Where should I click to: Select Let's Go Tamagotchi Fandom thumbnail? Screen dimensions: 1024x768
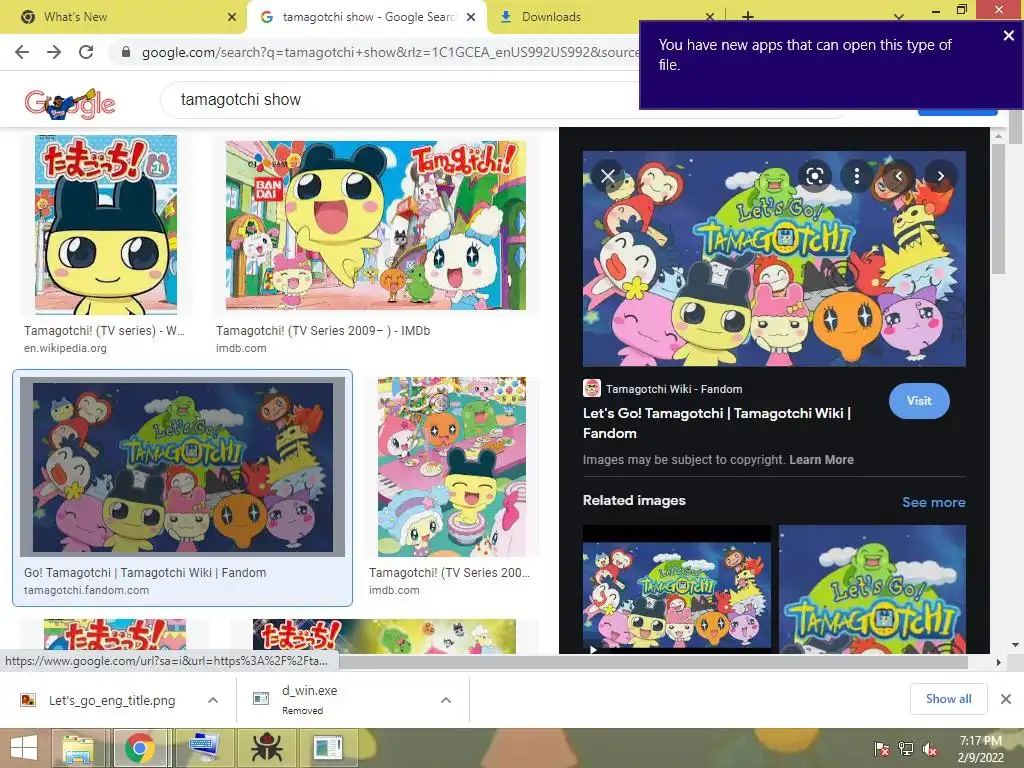coord(182,466)
